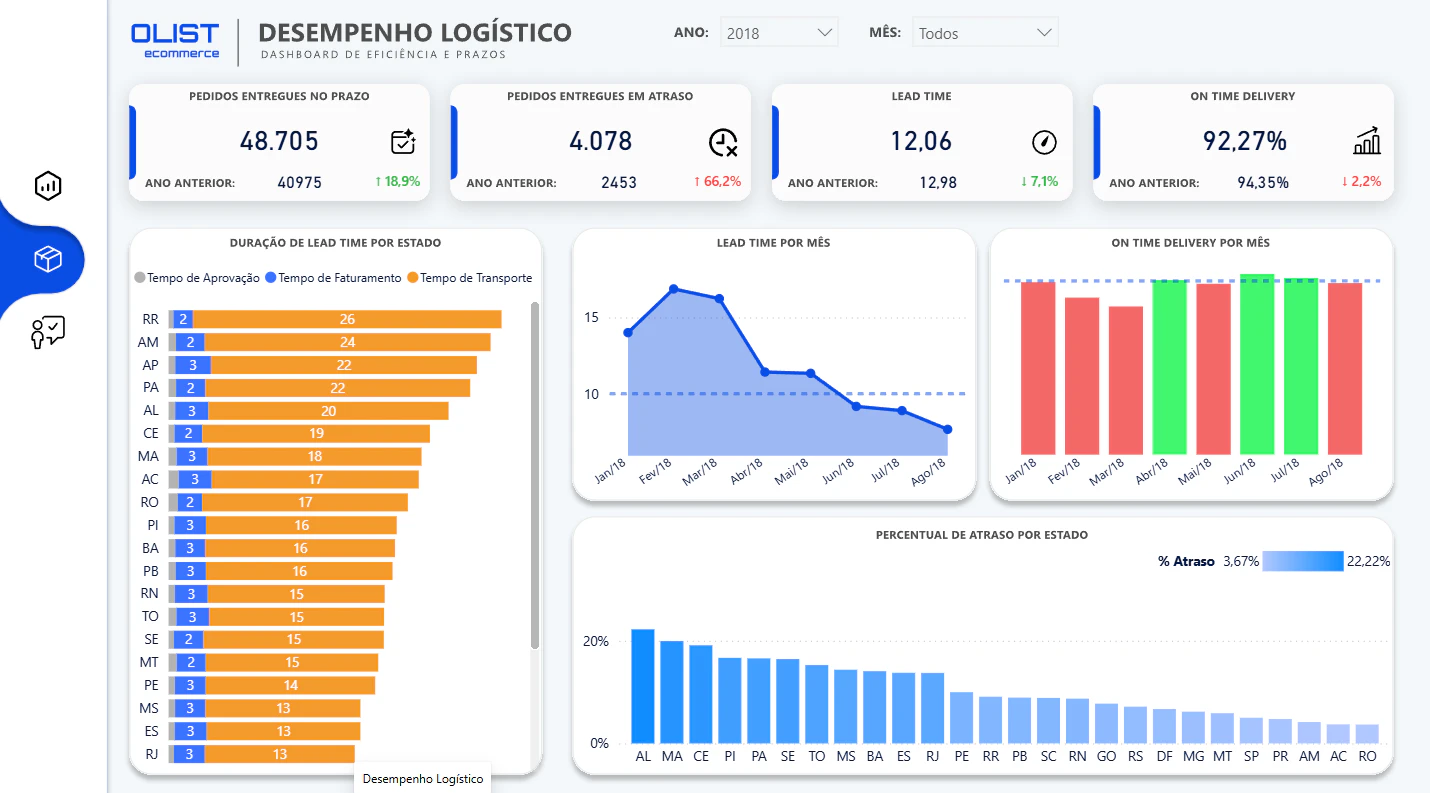This screenshot has width=1430, height=793.
Task: Select the Jun/18 green bar in On Time Delivery
Action: coord(1257,365)
